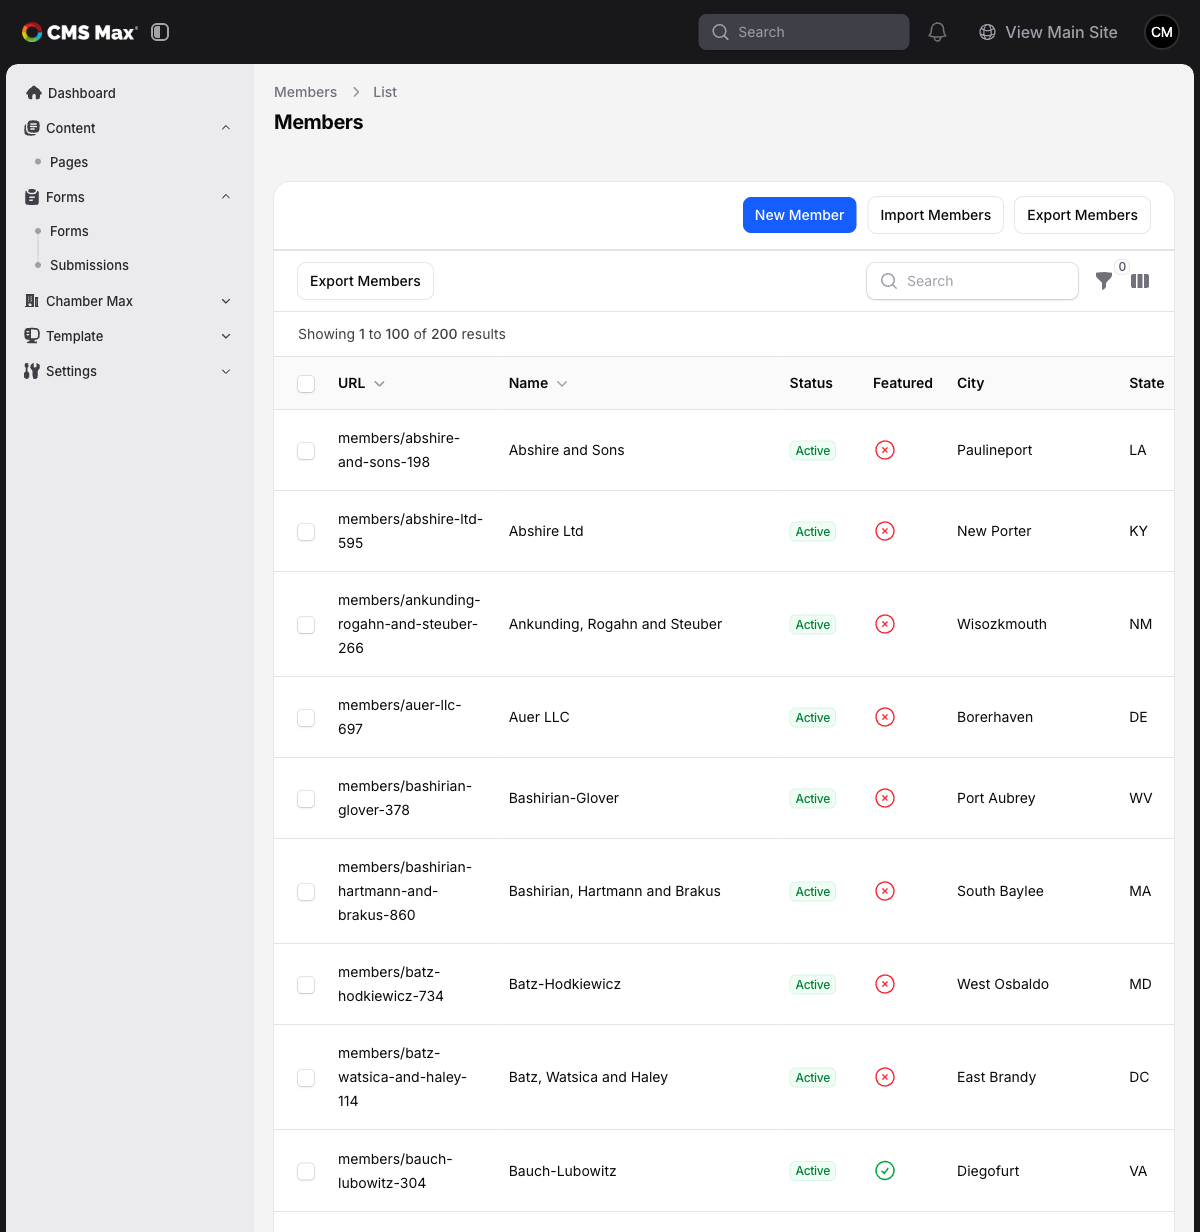The height and width of the screenshot is (1232, 1200).
Task: Check the Bashirian-Glover row checkbox
Action: (306, 799)
